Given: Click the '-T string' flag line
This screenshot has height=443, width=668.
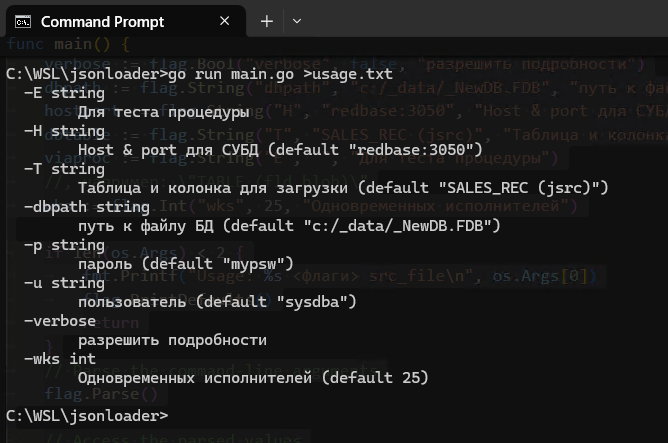Looking at the screenshot, I should 64,169.
